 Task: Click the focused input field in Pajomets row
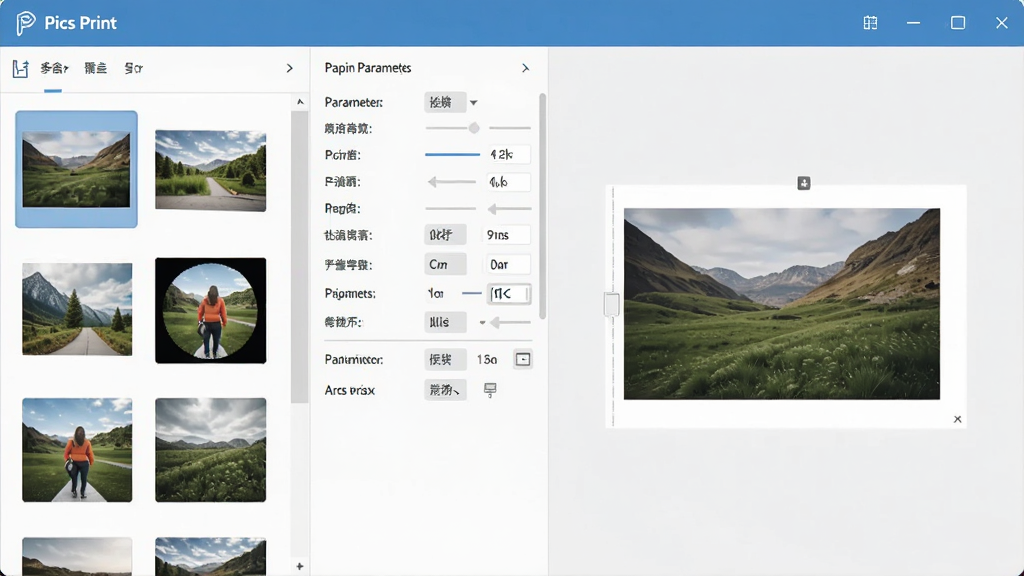[x=509, y=294]
